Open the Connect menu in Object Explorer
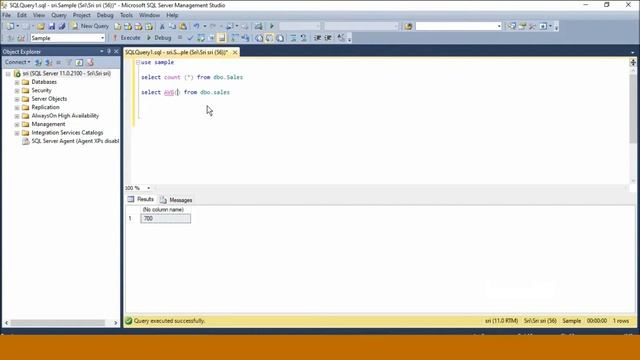This screenshot has width=640, height=360. (18, 62)
